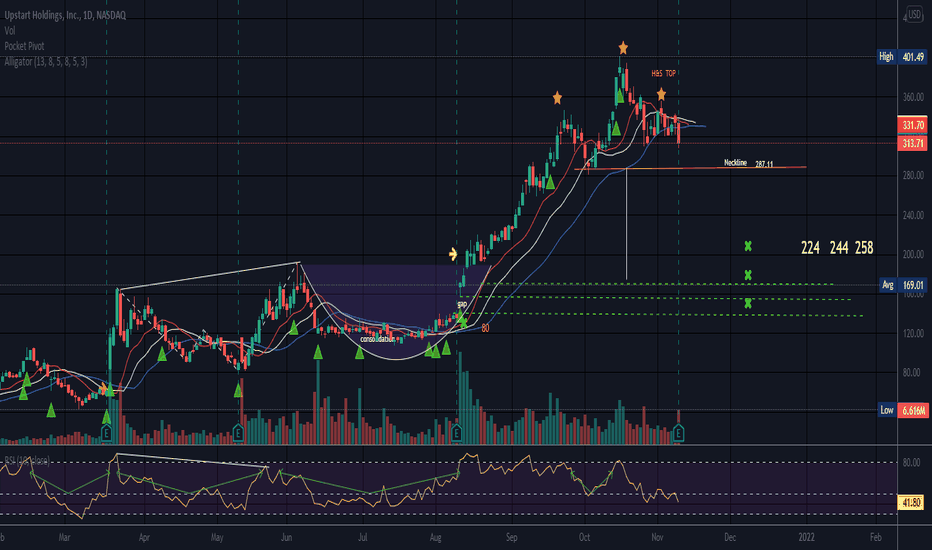This screenshot has height=550, width=932.
Task: Click the 313.71 last price label
Action: click(912, 143)
